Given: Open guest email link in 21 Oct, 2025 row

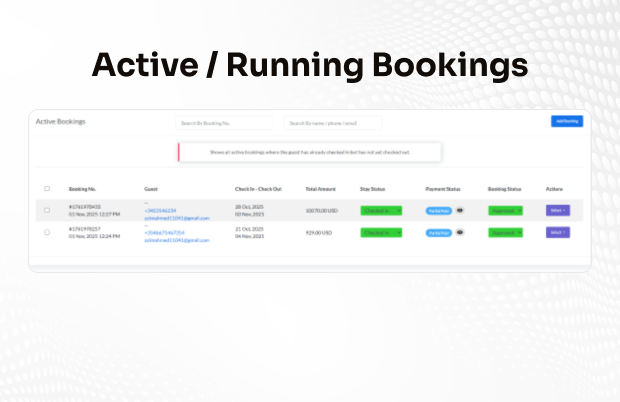Looking at the screenshot, I should [x=177, y=240].
